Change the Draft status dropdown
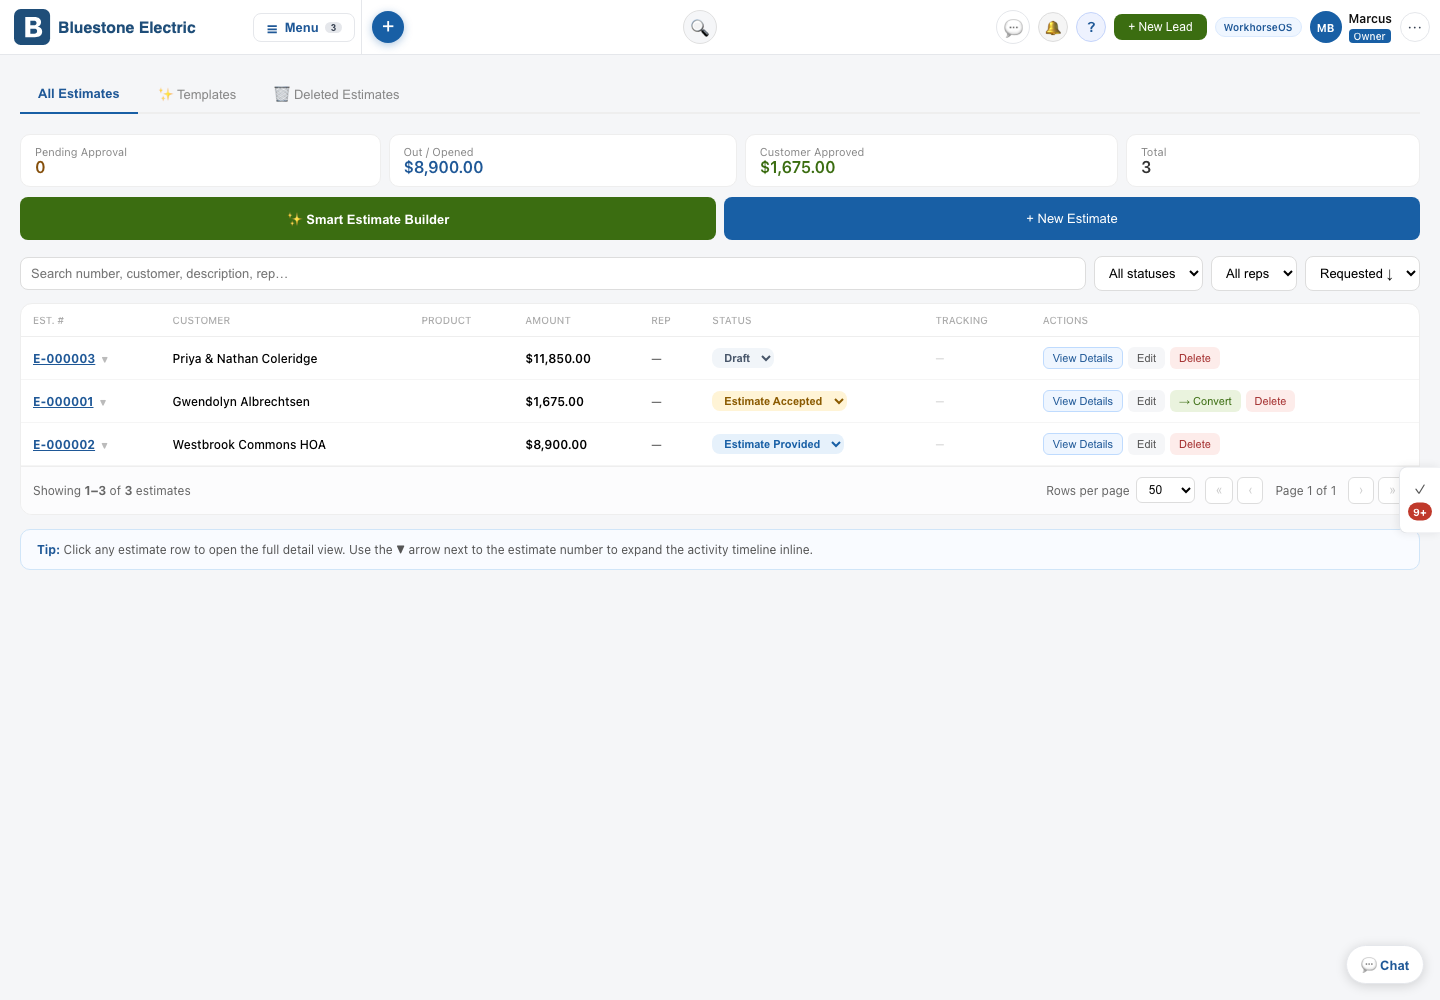 click(x=743, y=358)
